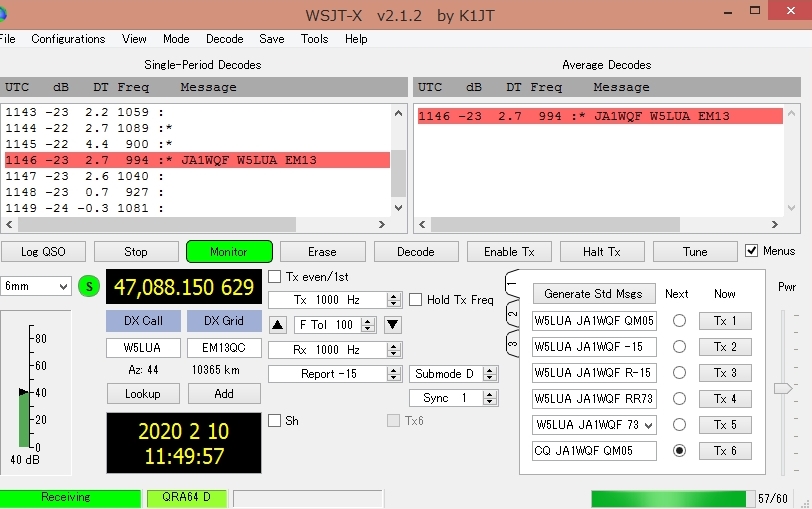Select the Next radio for Tx 1

[679, 321]
